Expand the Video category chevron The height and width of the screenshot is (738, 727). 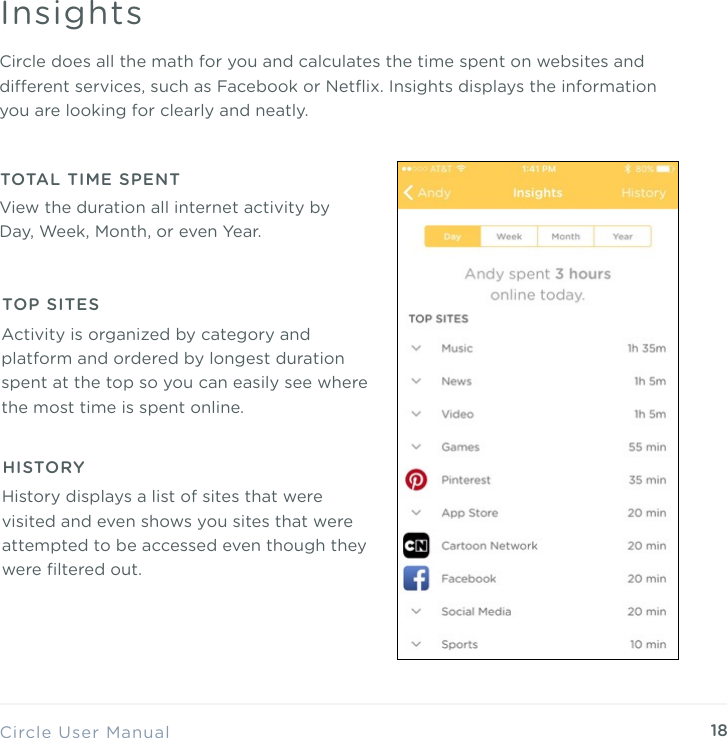pos(417,415)
